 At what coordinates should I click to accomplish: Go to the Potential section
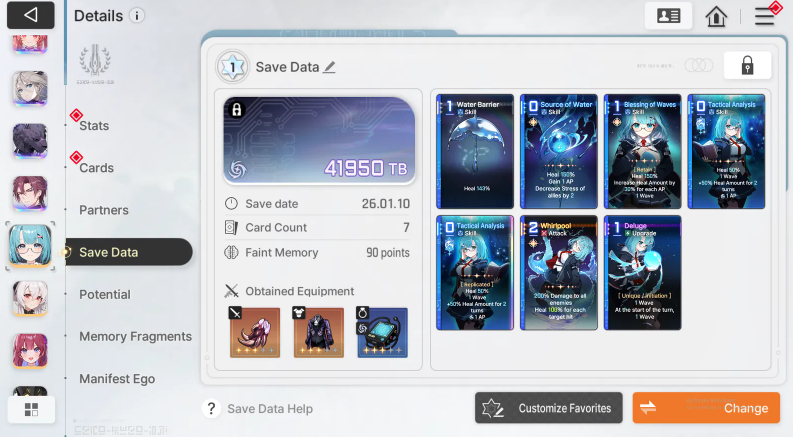pos(105,294)
